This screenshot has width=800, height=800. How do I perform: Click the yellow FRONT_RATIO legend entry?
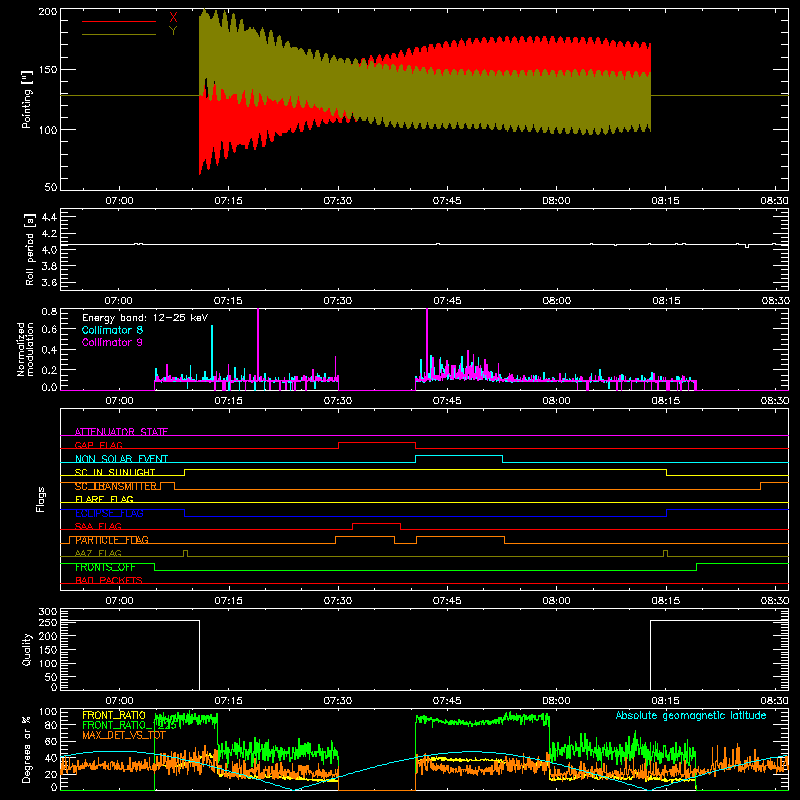pyautogui.click(x=114, y=715)
